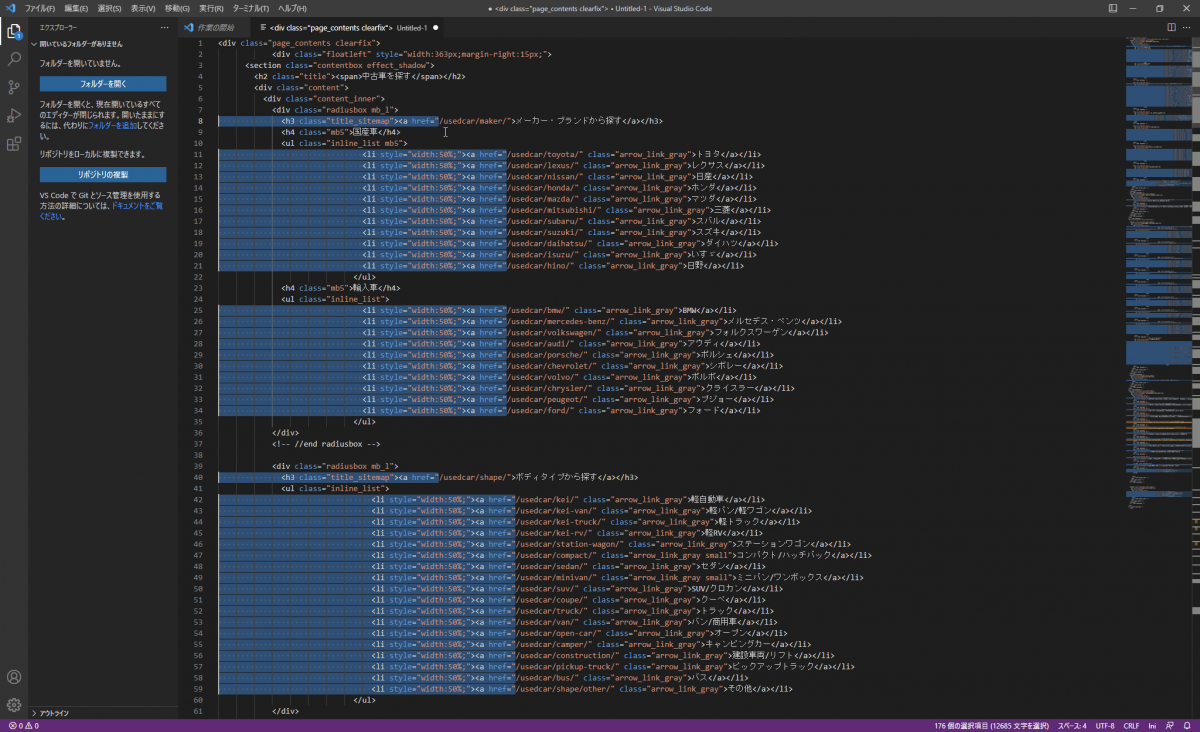1200x732 pixels.
Task: Open the ターミナル(T) menu
Action: (250, 8)
